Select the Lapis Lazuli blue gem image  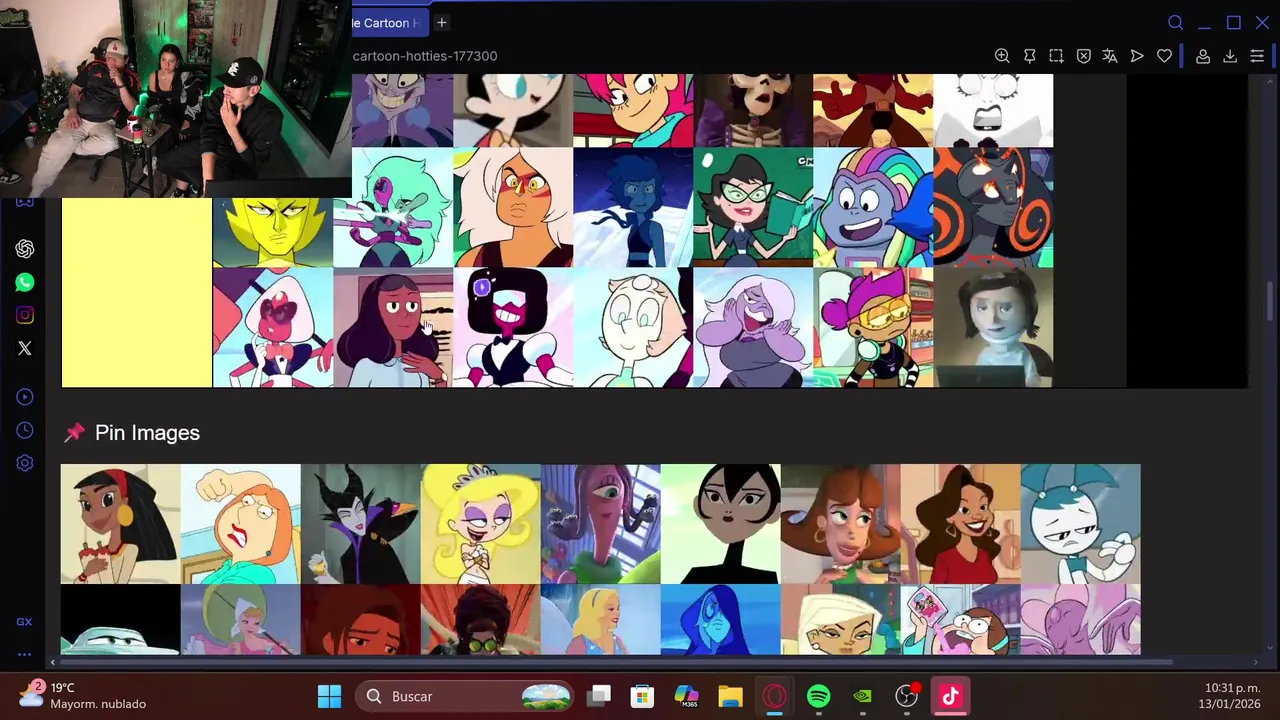point(633,208)
